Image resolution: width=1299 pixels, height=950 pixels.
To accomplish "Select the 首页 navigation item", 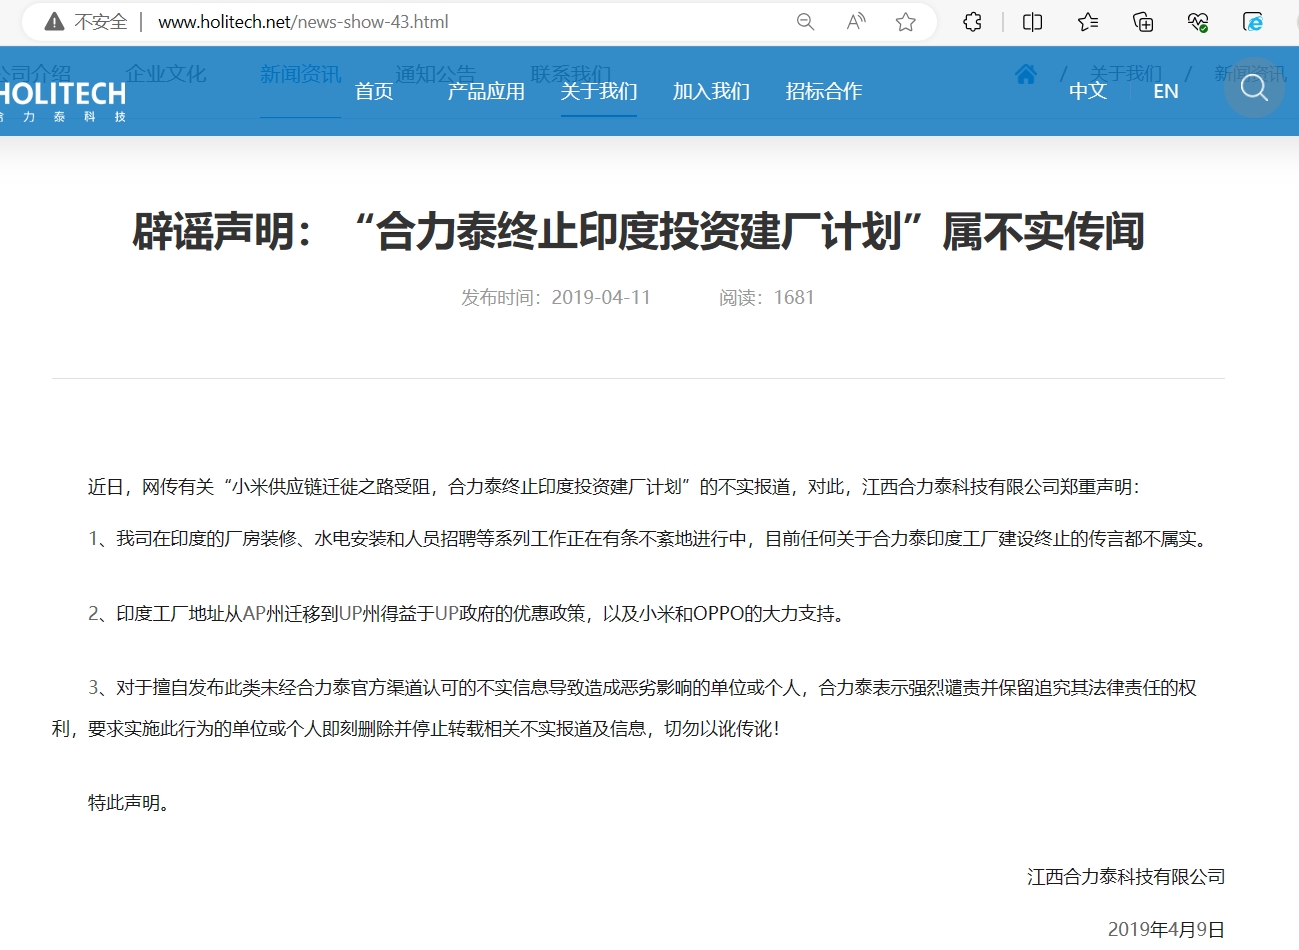I will (374, 91).
